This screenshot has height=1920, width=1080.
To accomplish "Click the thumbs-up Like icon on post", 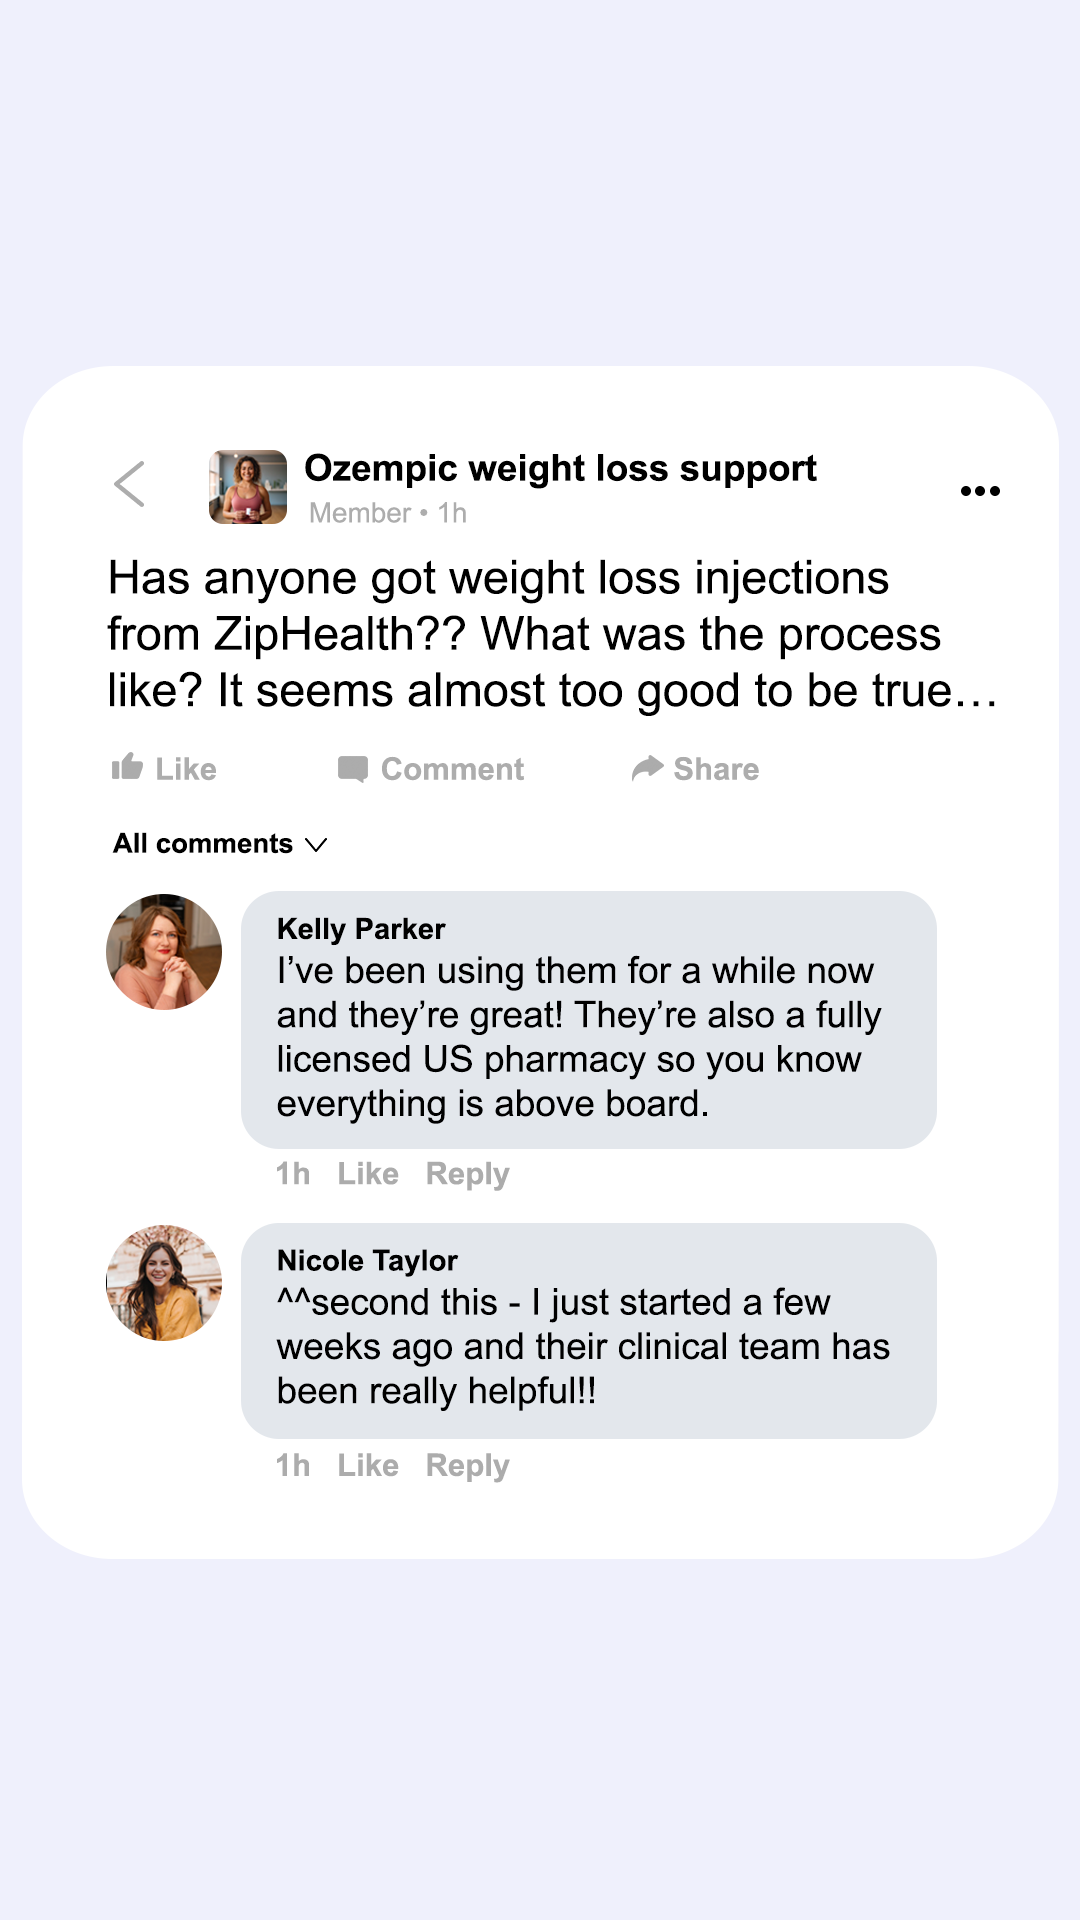I will (x=127, y=768).
